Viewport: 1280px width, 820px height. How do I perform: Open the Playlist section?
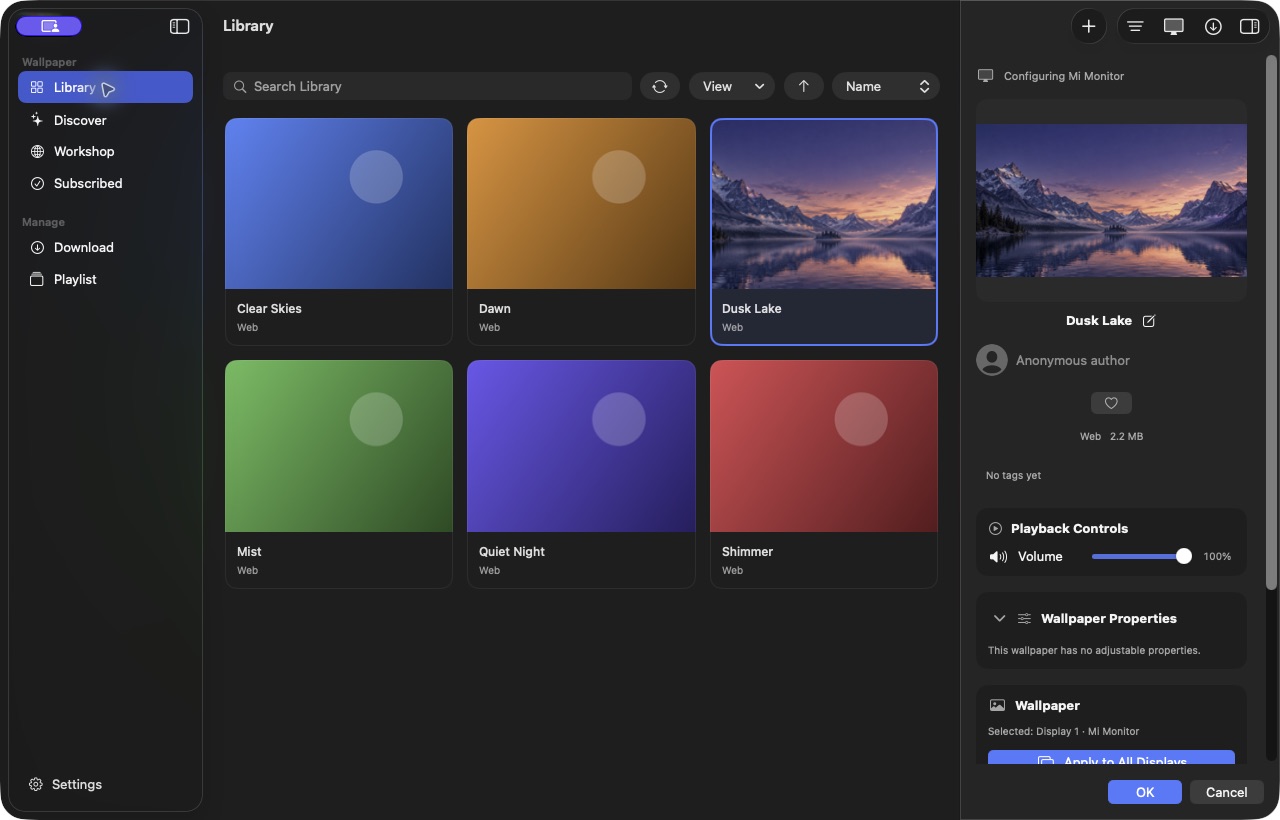click(105, 280)
